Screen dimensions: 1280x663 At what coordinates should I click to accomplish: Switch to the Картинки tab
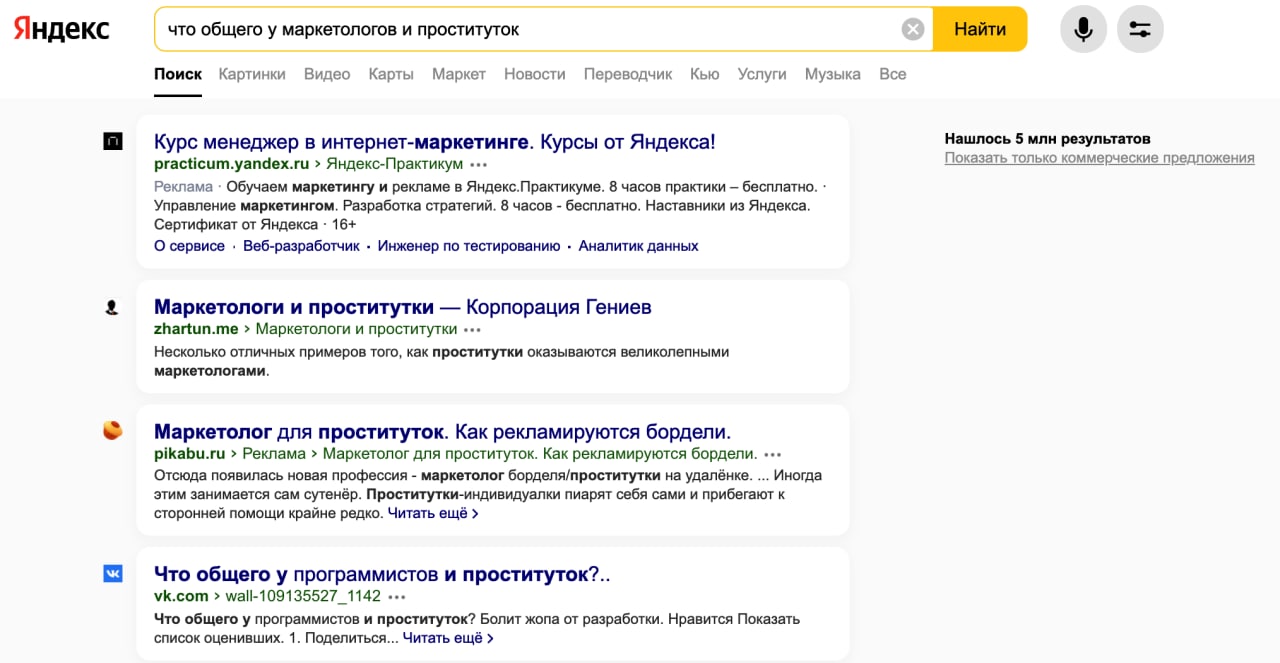[252, 74]
